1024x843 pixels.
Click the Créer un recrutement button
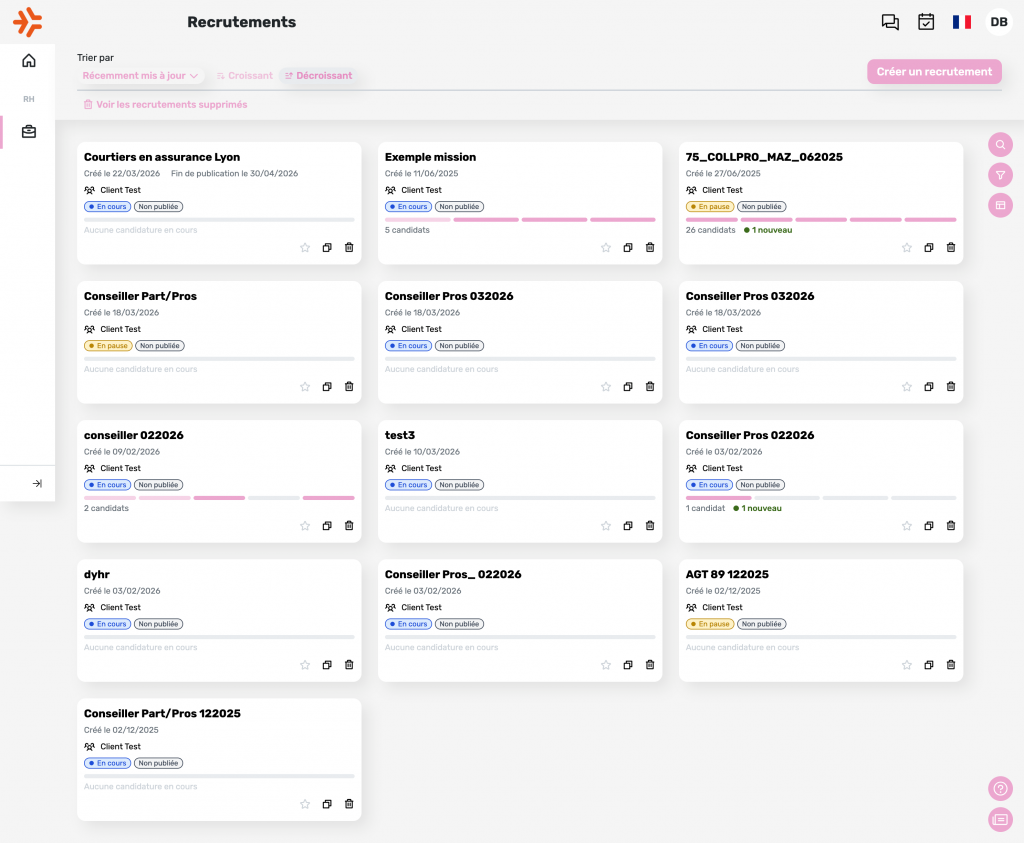click(934, 71)
